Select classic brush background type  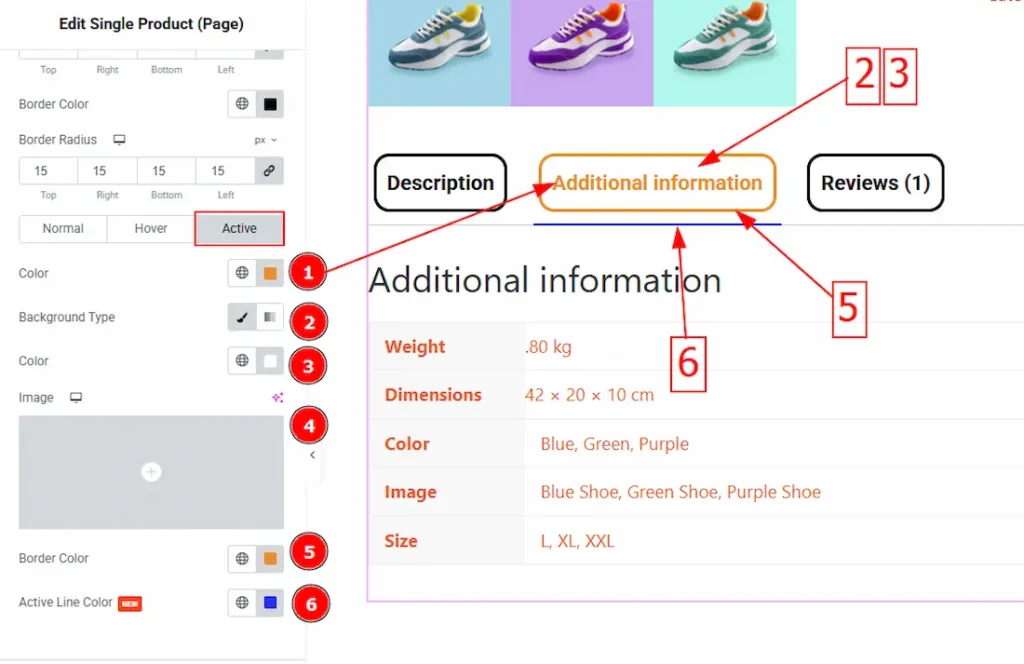(x=242, y=318)
